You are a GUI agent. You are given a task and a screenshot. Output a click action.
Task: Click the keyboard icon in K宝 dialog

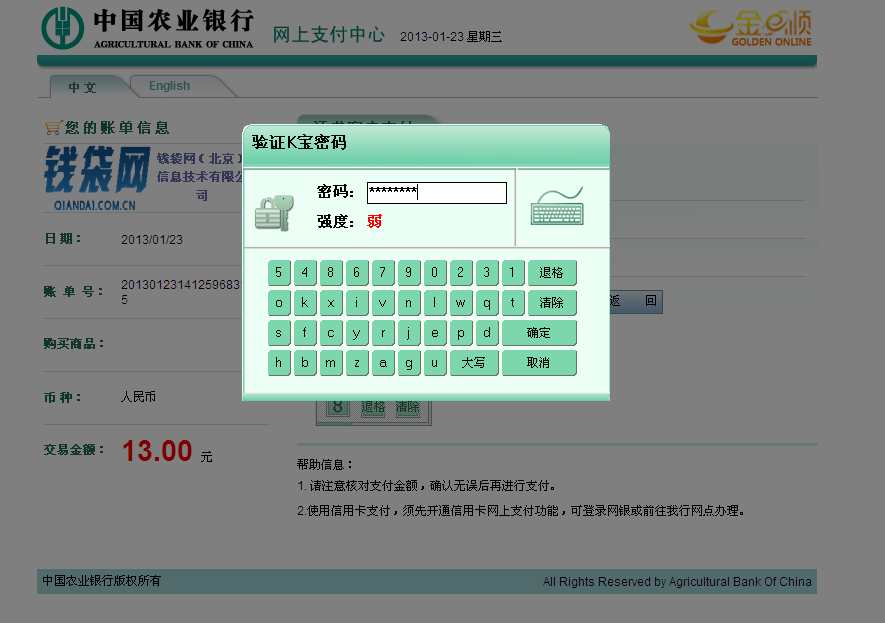coord(557,206)
